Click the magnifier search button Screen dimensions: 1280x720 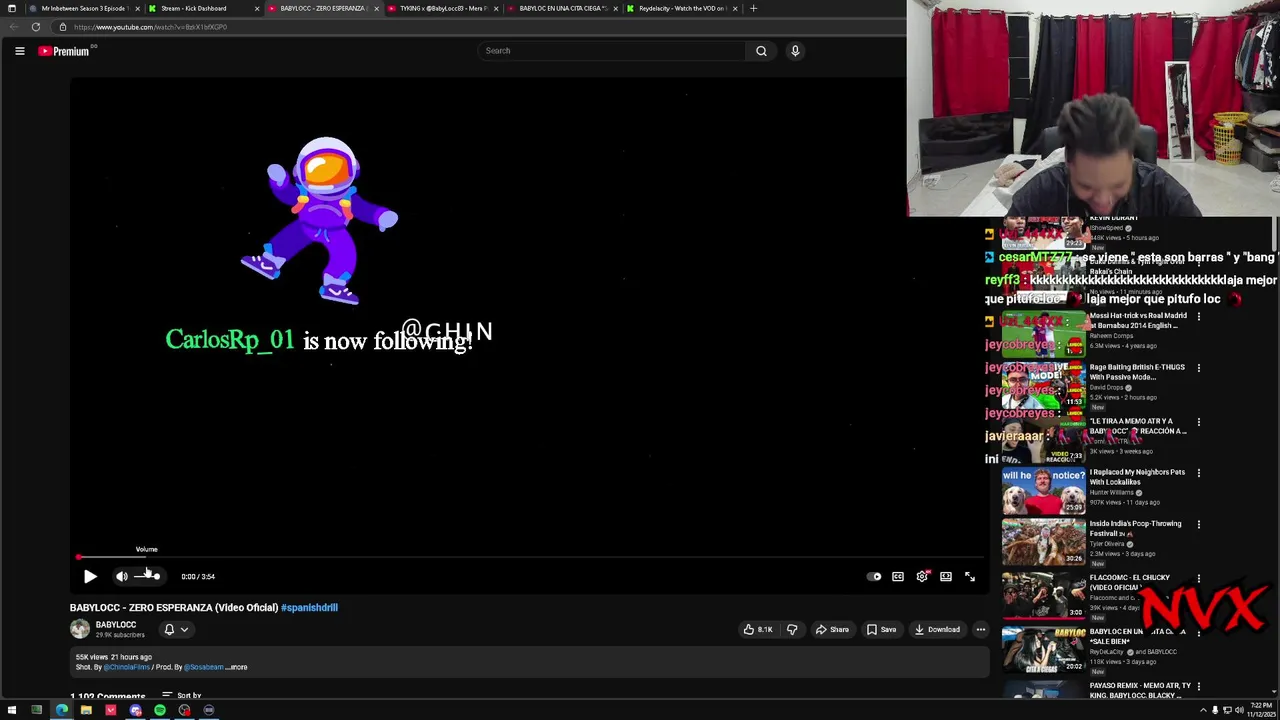[x=761, y=50]
